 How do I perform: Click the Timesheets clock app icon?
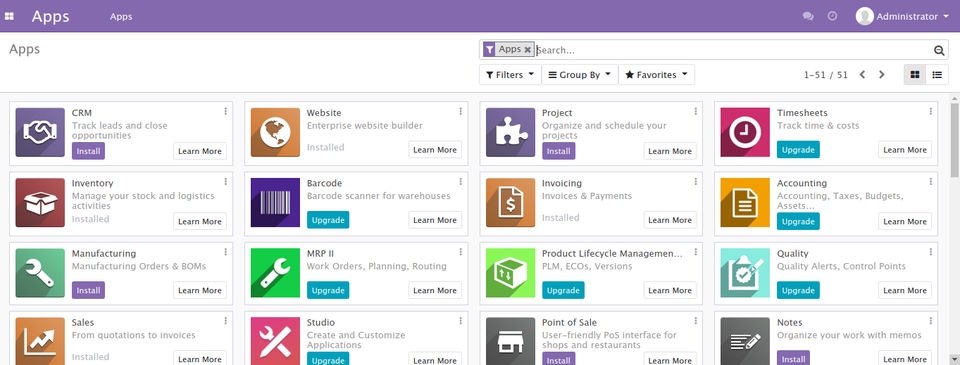coord(745,132)
